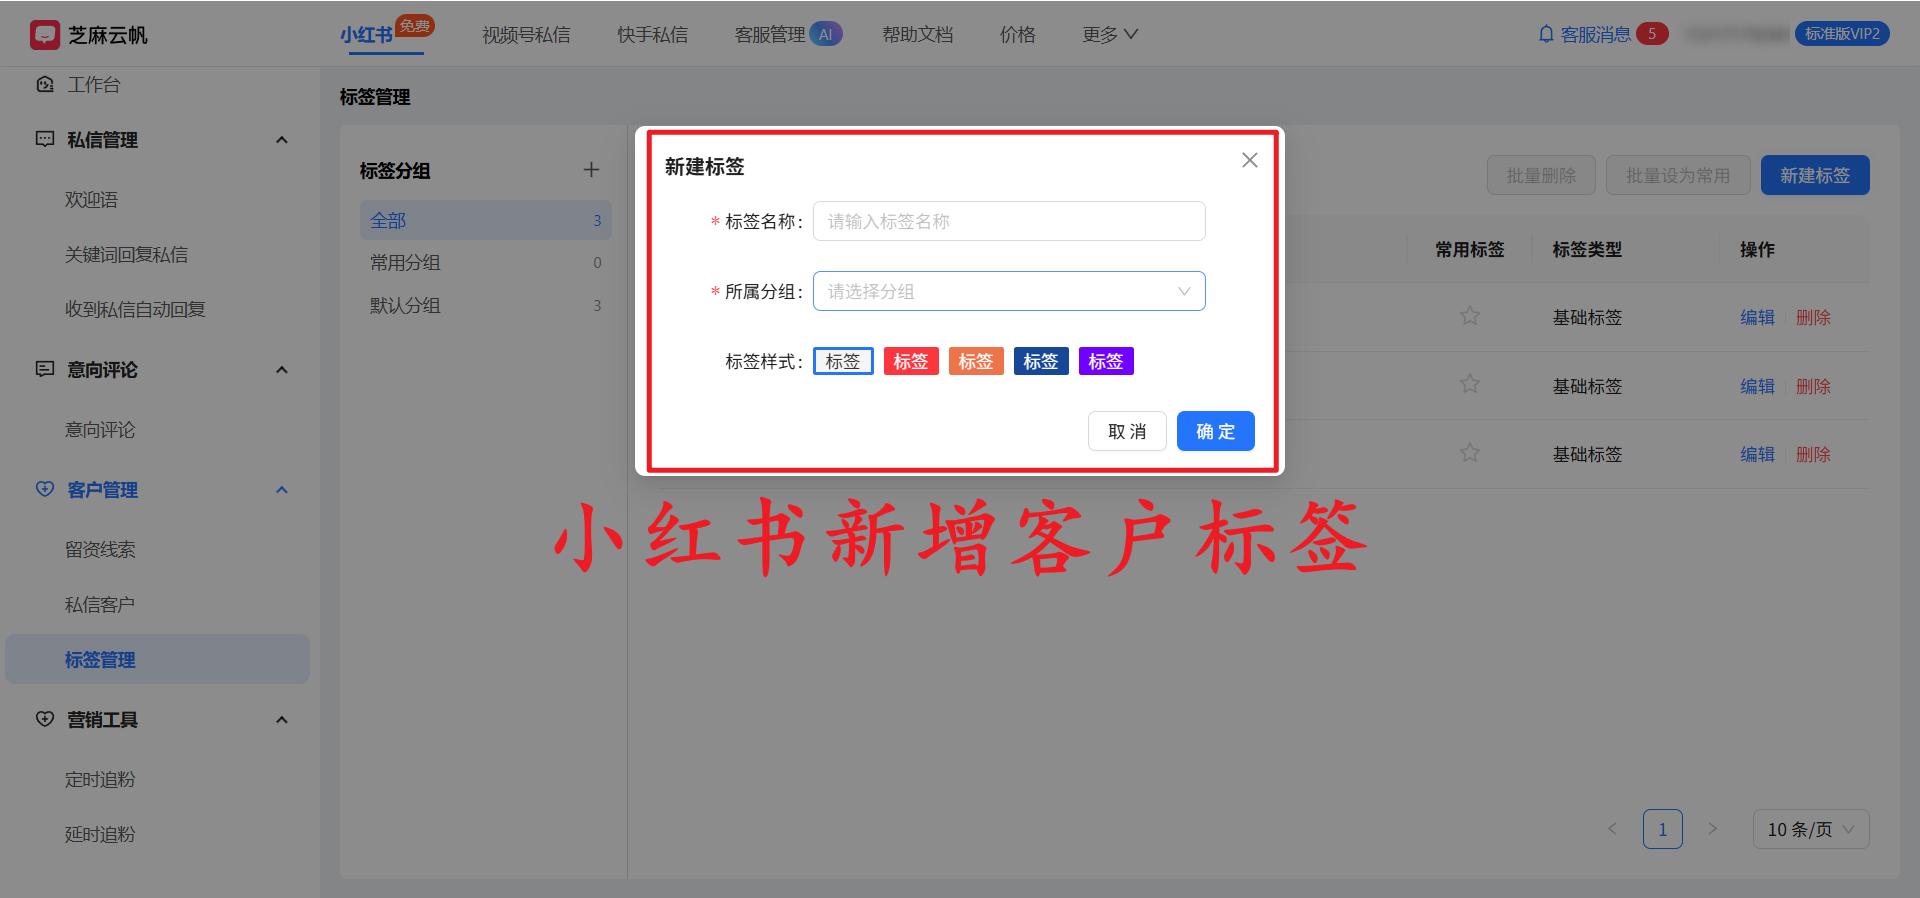1920x898 pixels.
Task: Collapse the 营销工具 section chevron
Action: point(282,720)
